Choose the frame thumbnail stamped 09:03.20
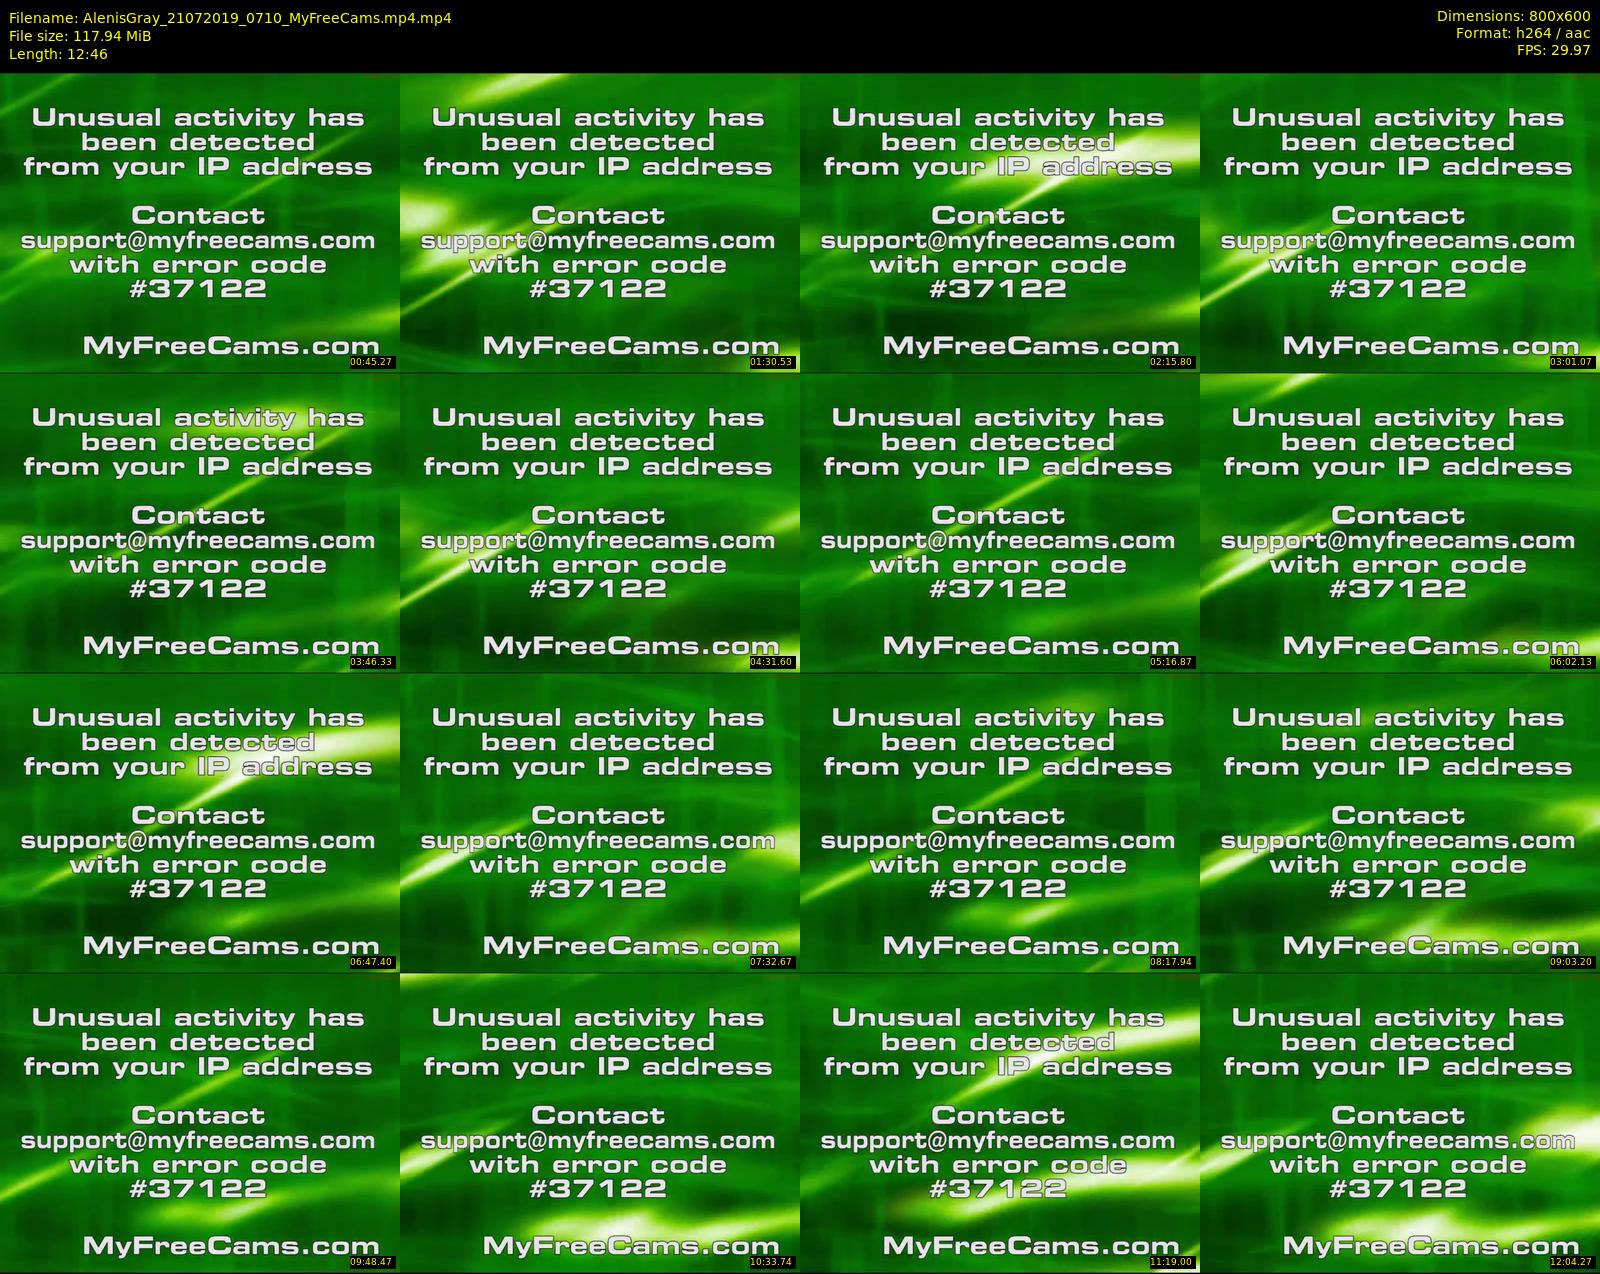The width and height of the screenshot is (1600, 1274). coord(1400,822)
